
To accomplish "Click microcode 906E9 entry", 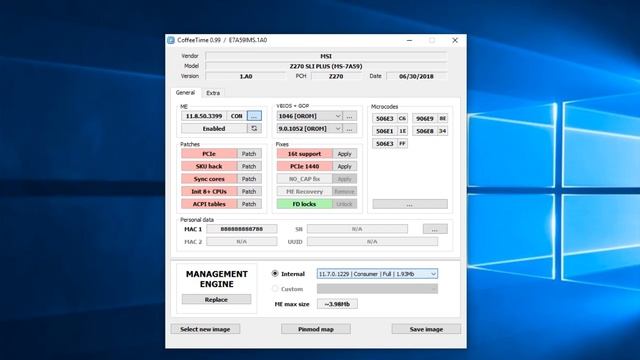I will point(430,118).
